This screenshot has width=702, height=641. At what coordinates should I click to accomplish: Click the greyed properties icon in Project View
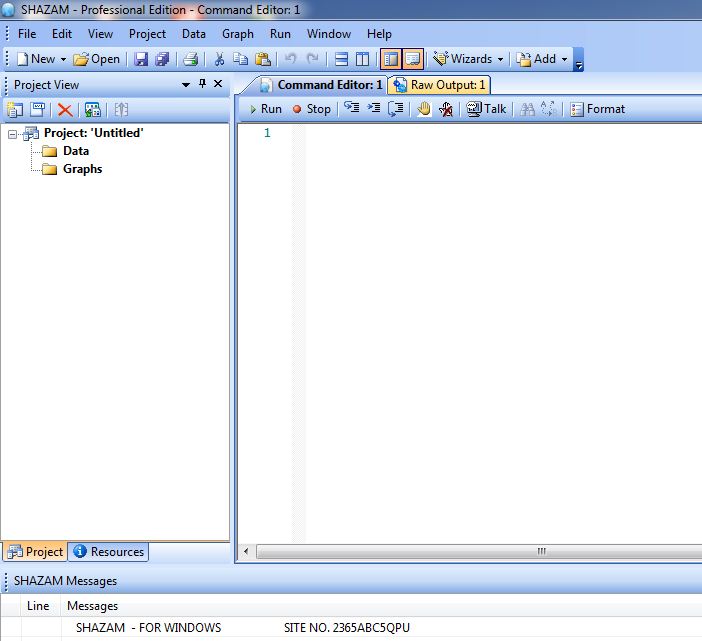click(x=121, y=110)
